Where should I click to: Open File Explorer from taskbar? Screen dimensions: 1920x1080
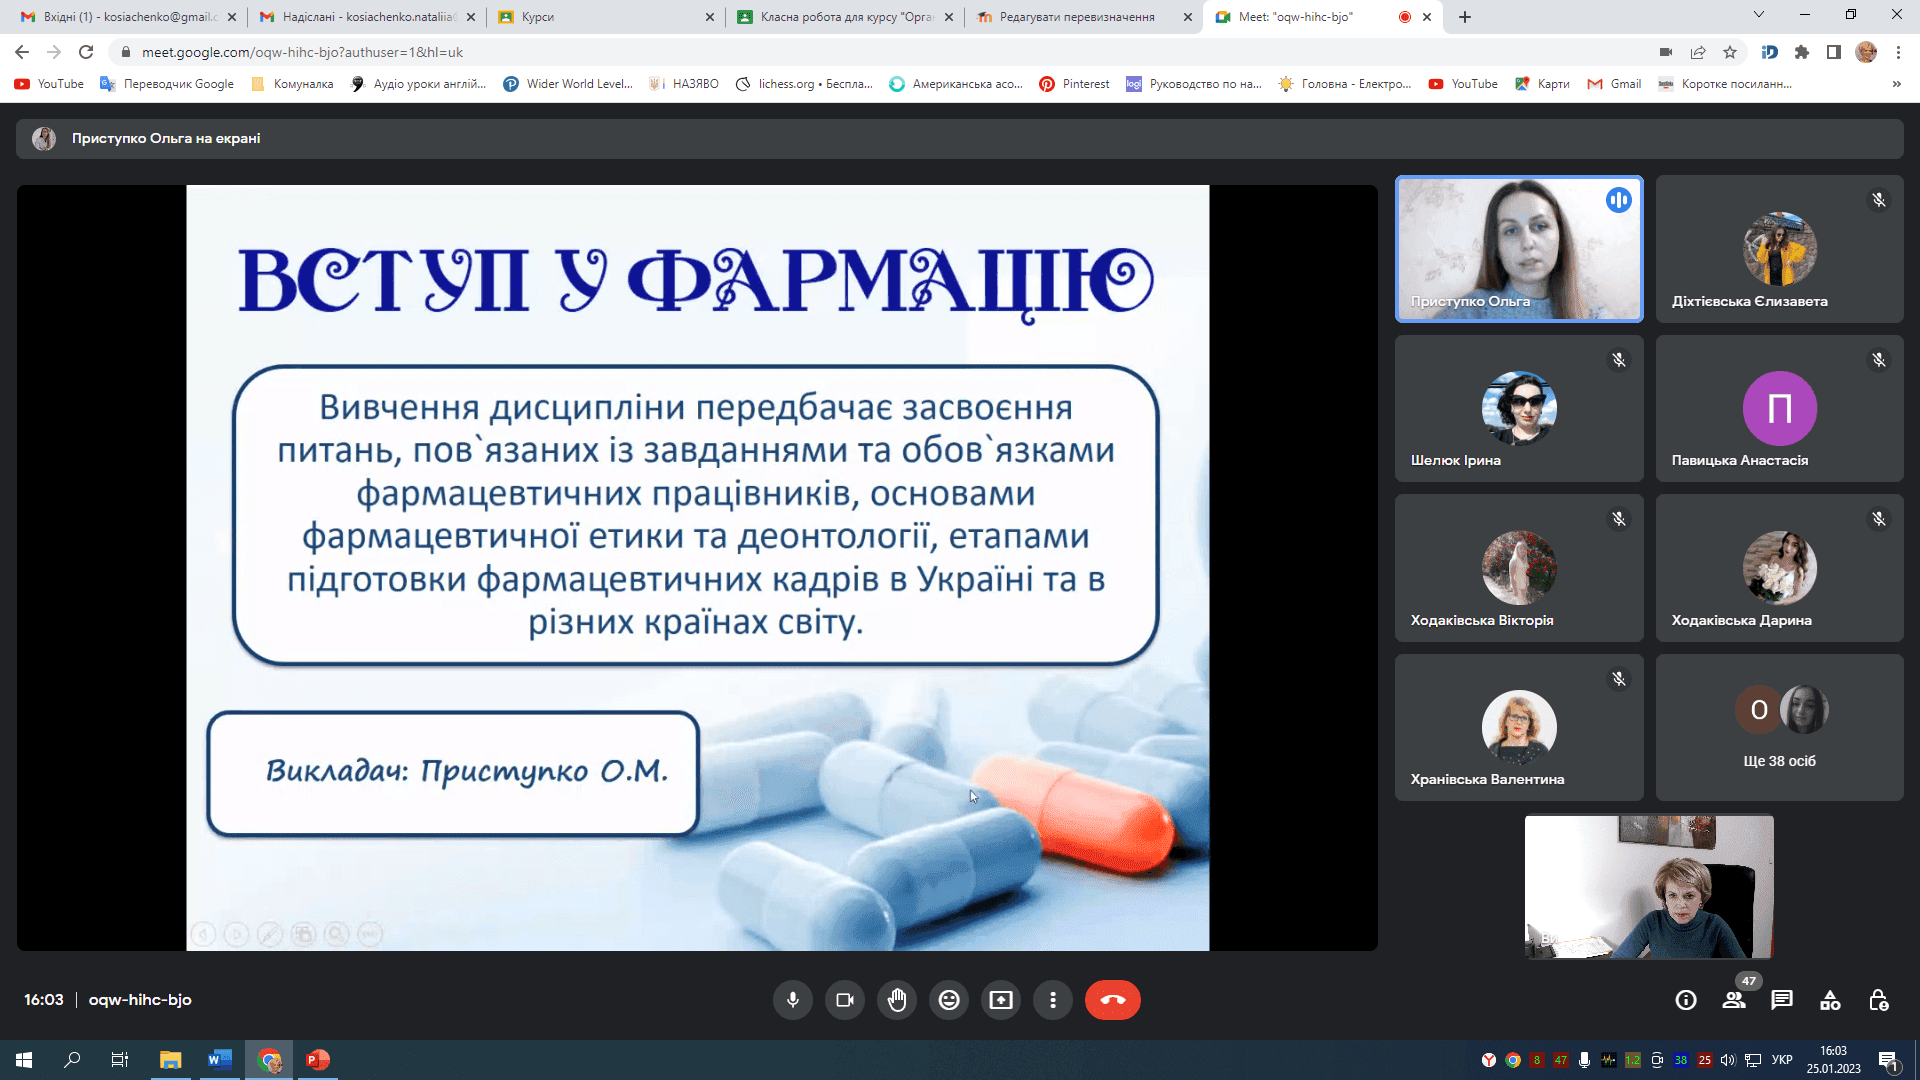tap(170, 1060)
